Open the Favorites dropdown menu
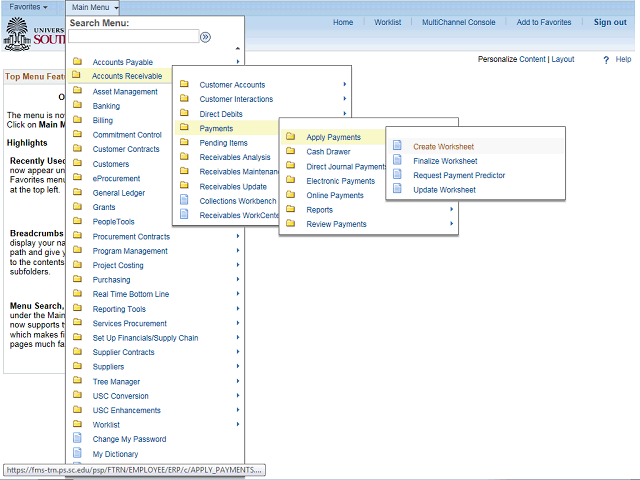Viewport: 640px width, 480px height. click(x=30, y=7)
